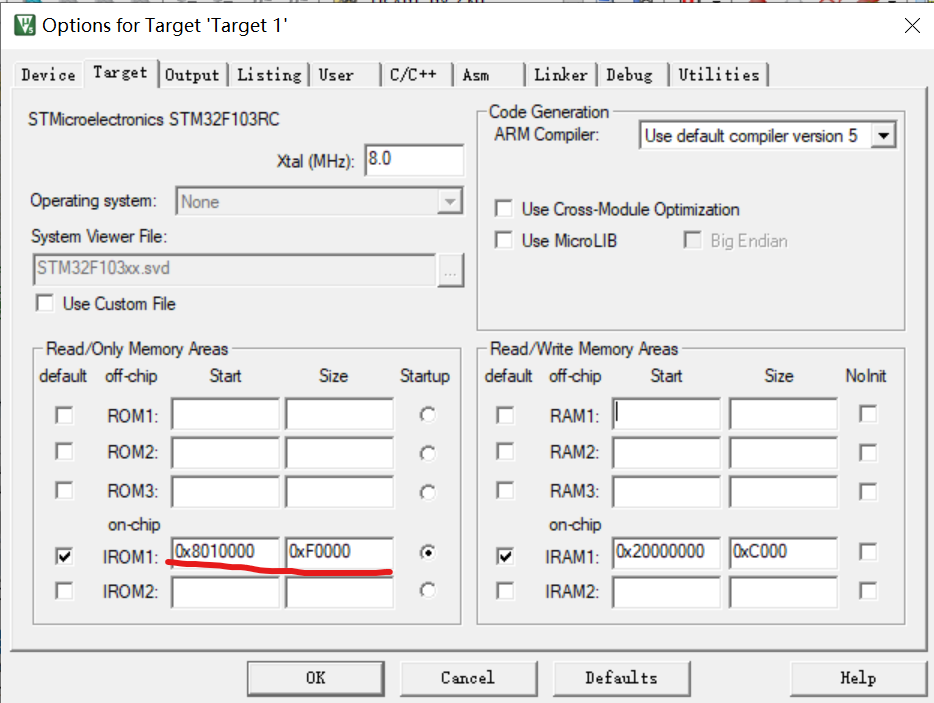Enable NoInit for IRAM1
934x703 pixels.
pyautogui.click(x=868, y=552)
